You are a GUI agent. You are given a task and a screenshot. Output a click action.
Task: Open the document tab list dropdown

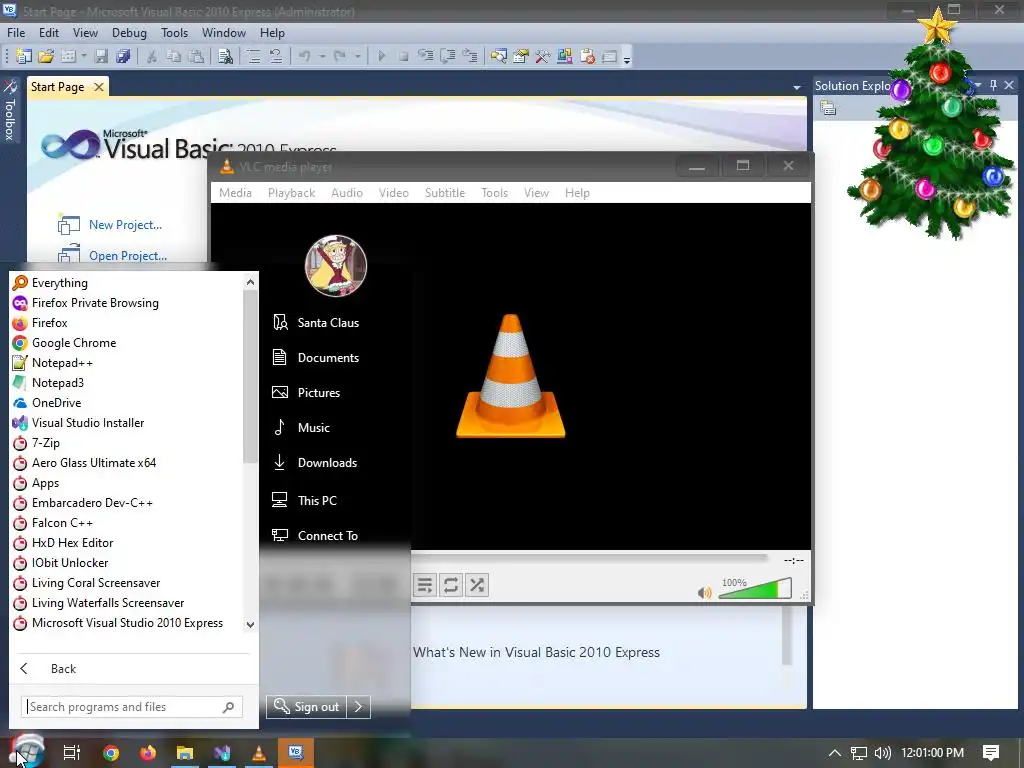(797, 87)
